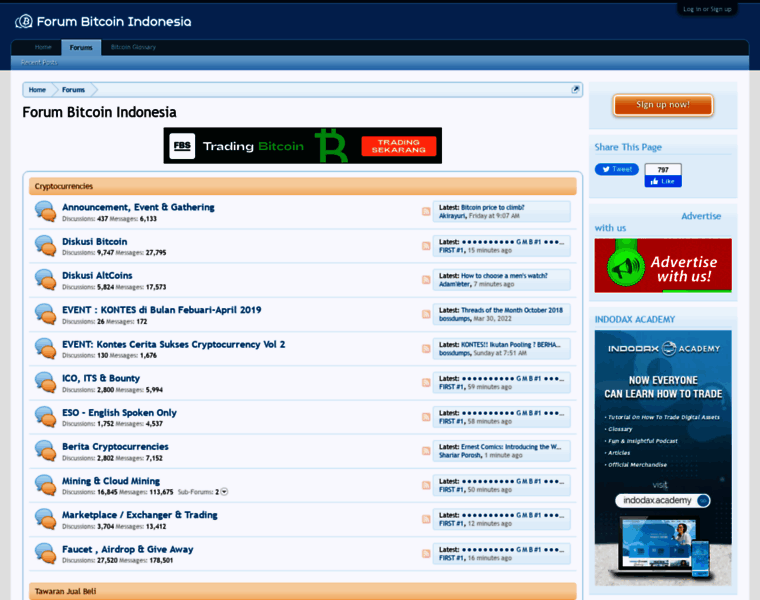Open the ESO - English Spoken Only forum
Viewport: 760px width, 600px height.
pos(119,412)
